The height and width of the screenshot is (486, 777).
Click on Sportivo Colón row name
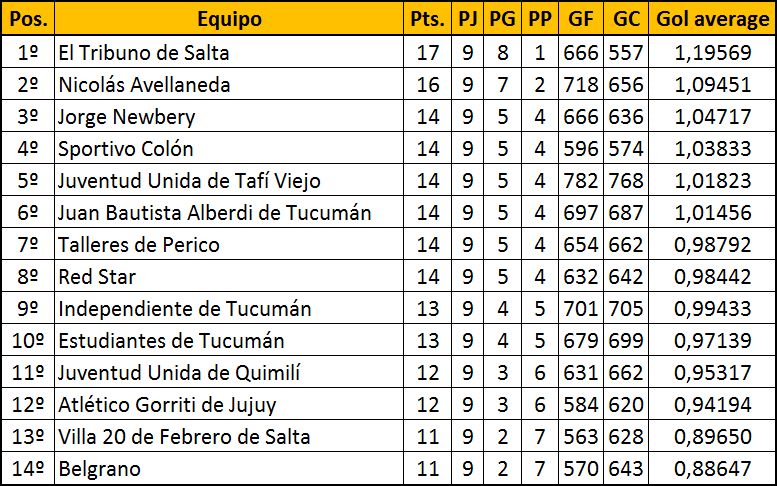point(126,148)
